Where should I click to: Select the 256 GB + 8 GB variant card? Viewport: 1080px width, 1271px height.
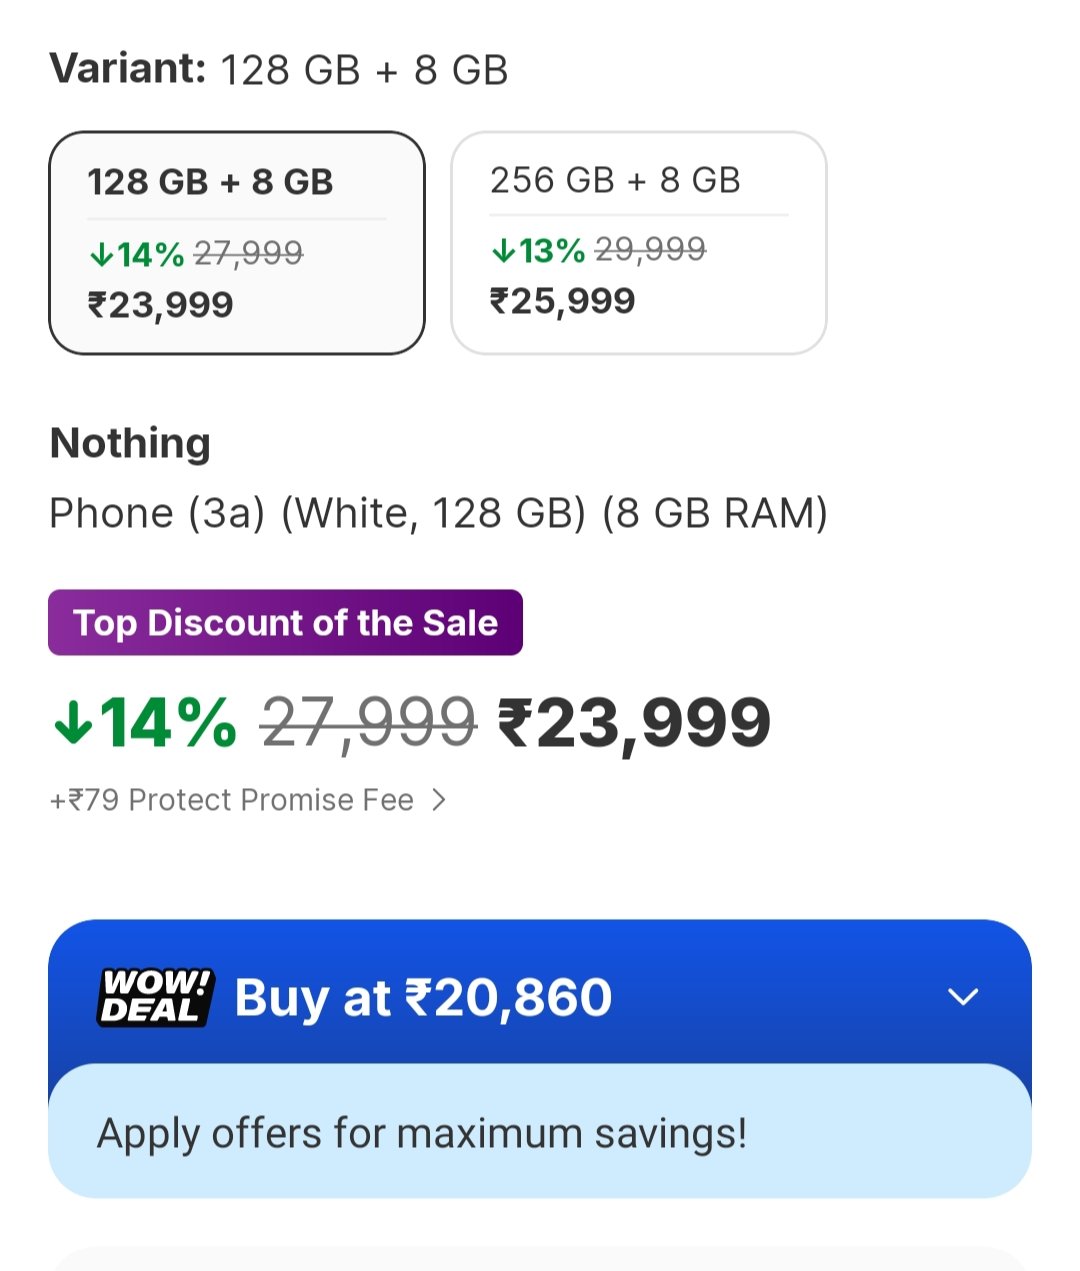(x=638, y=242)
